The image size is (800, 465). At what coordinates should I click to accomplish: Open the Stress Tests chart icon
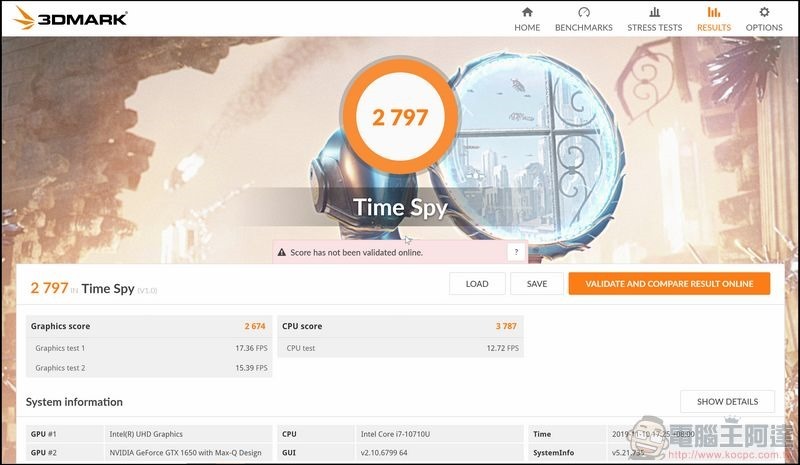[x=655, y=12]
